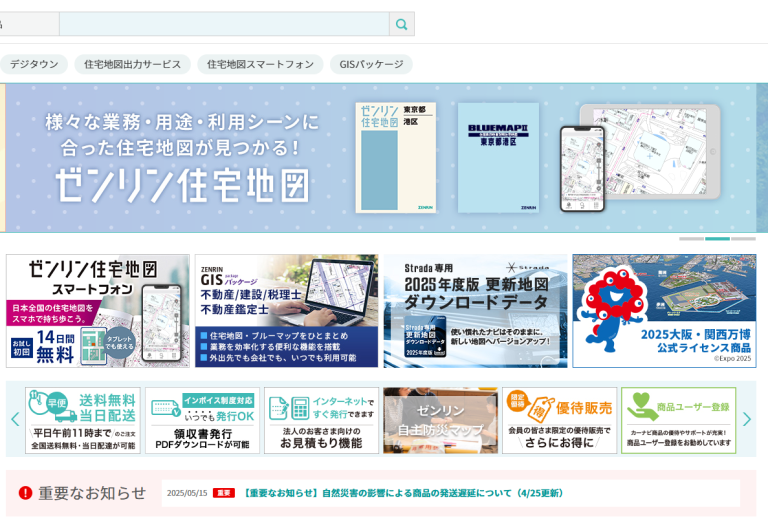The width and height of the screenshot is (768, 521).
Task: Open Strada 2025年度版 更新地図 banner
Action: [x=476, y=311]
